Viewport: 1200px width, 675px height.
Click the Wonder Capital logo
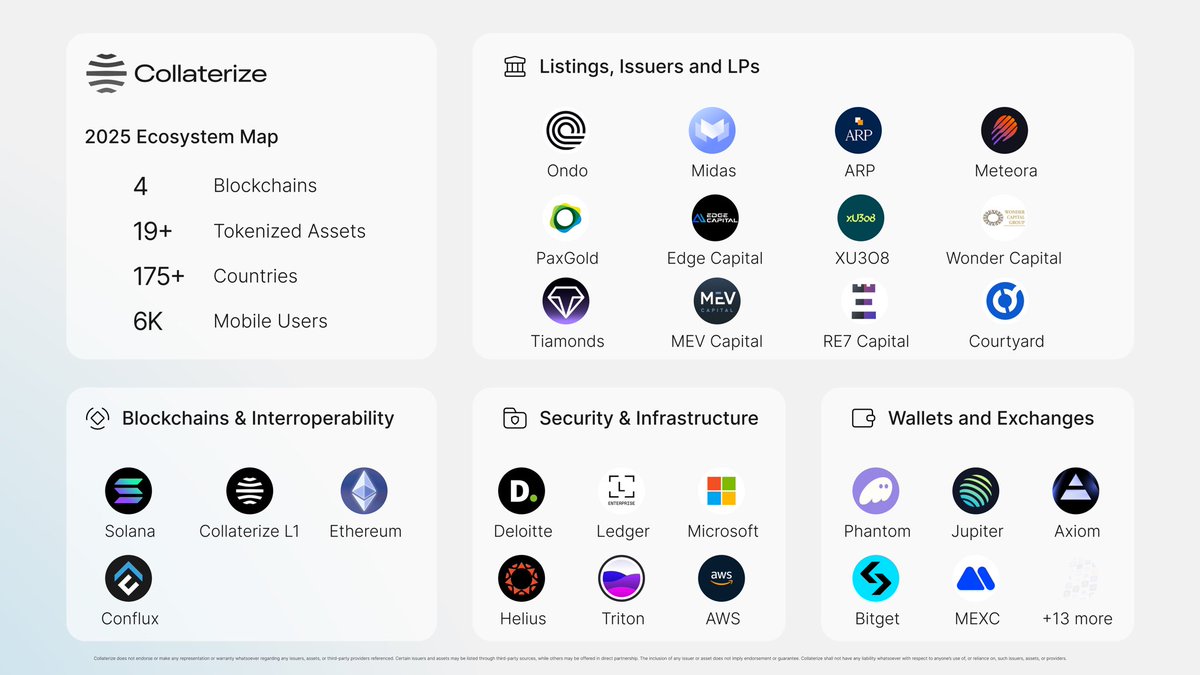[1004, 218]
